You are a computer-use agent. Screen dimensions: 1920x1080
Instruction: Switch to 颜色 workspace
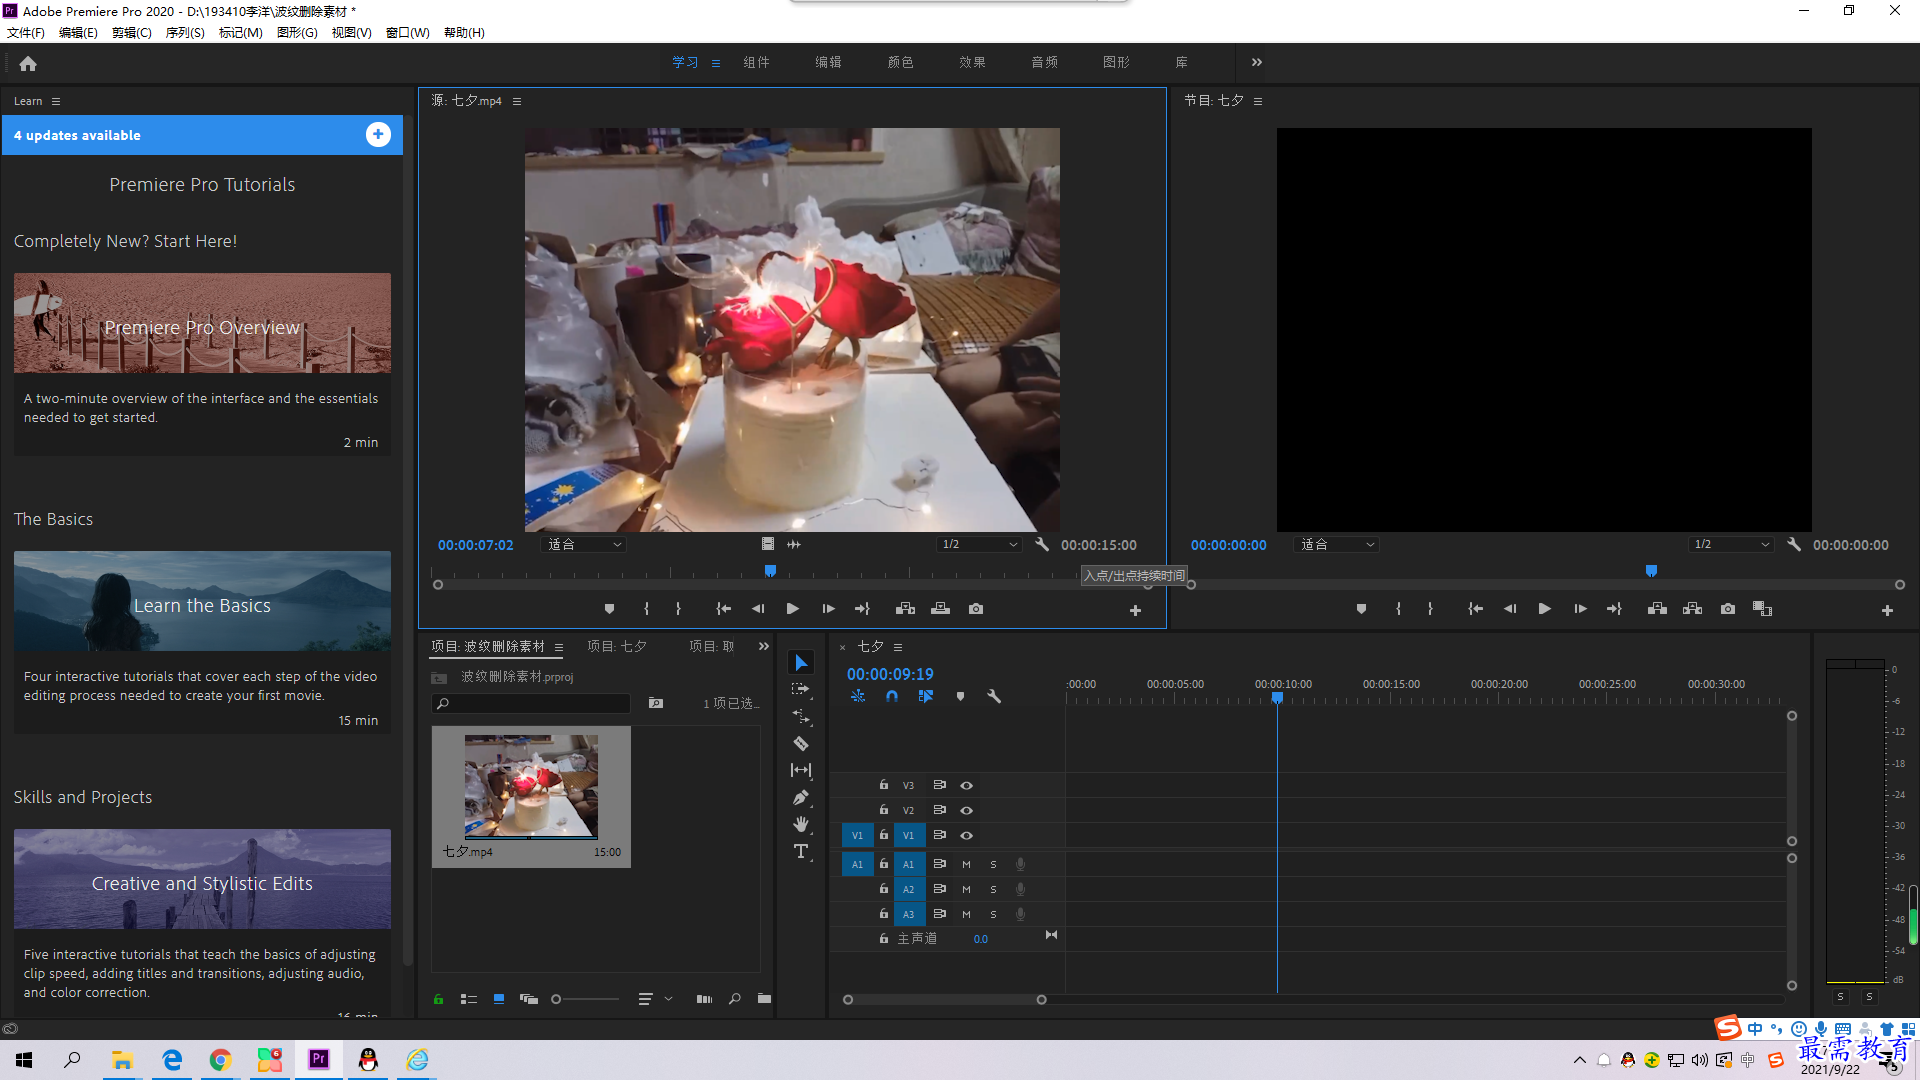900,62
